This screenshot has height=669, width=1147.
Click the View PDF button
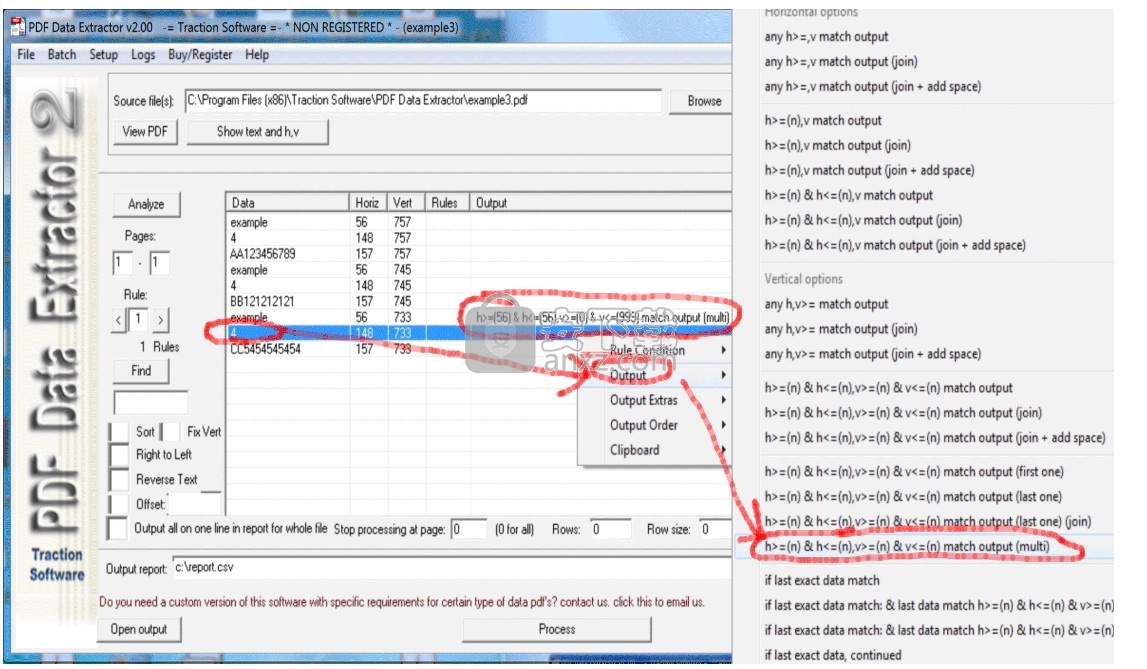pos(145,132)
